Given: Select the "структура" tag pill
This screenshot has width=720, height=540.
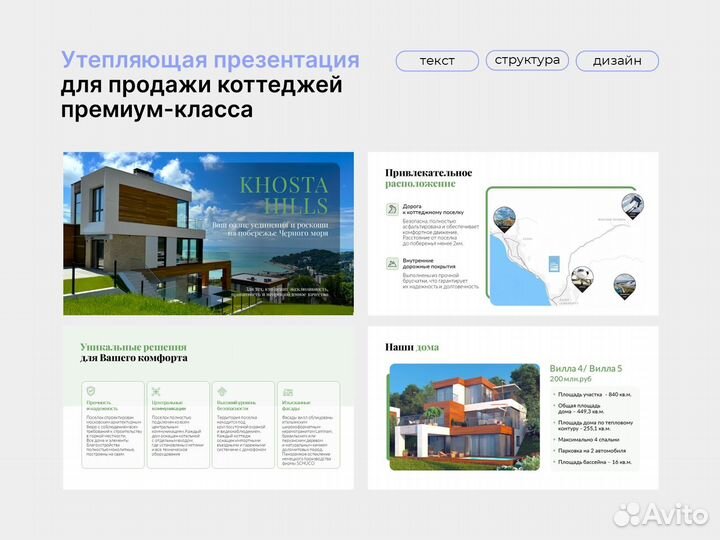Looking at the screenshot, I should (528, 60).
